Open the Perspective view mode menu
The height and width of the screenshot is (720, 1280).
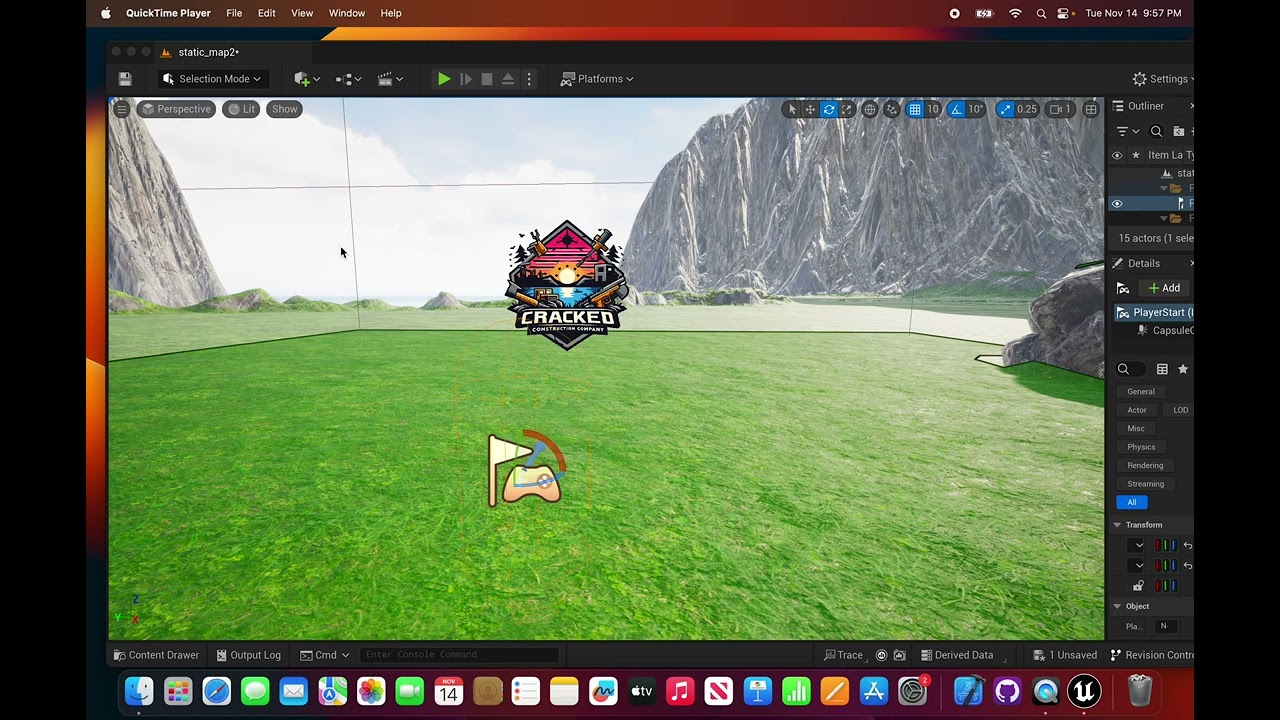click(176, 109)
